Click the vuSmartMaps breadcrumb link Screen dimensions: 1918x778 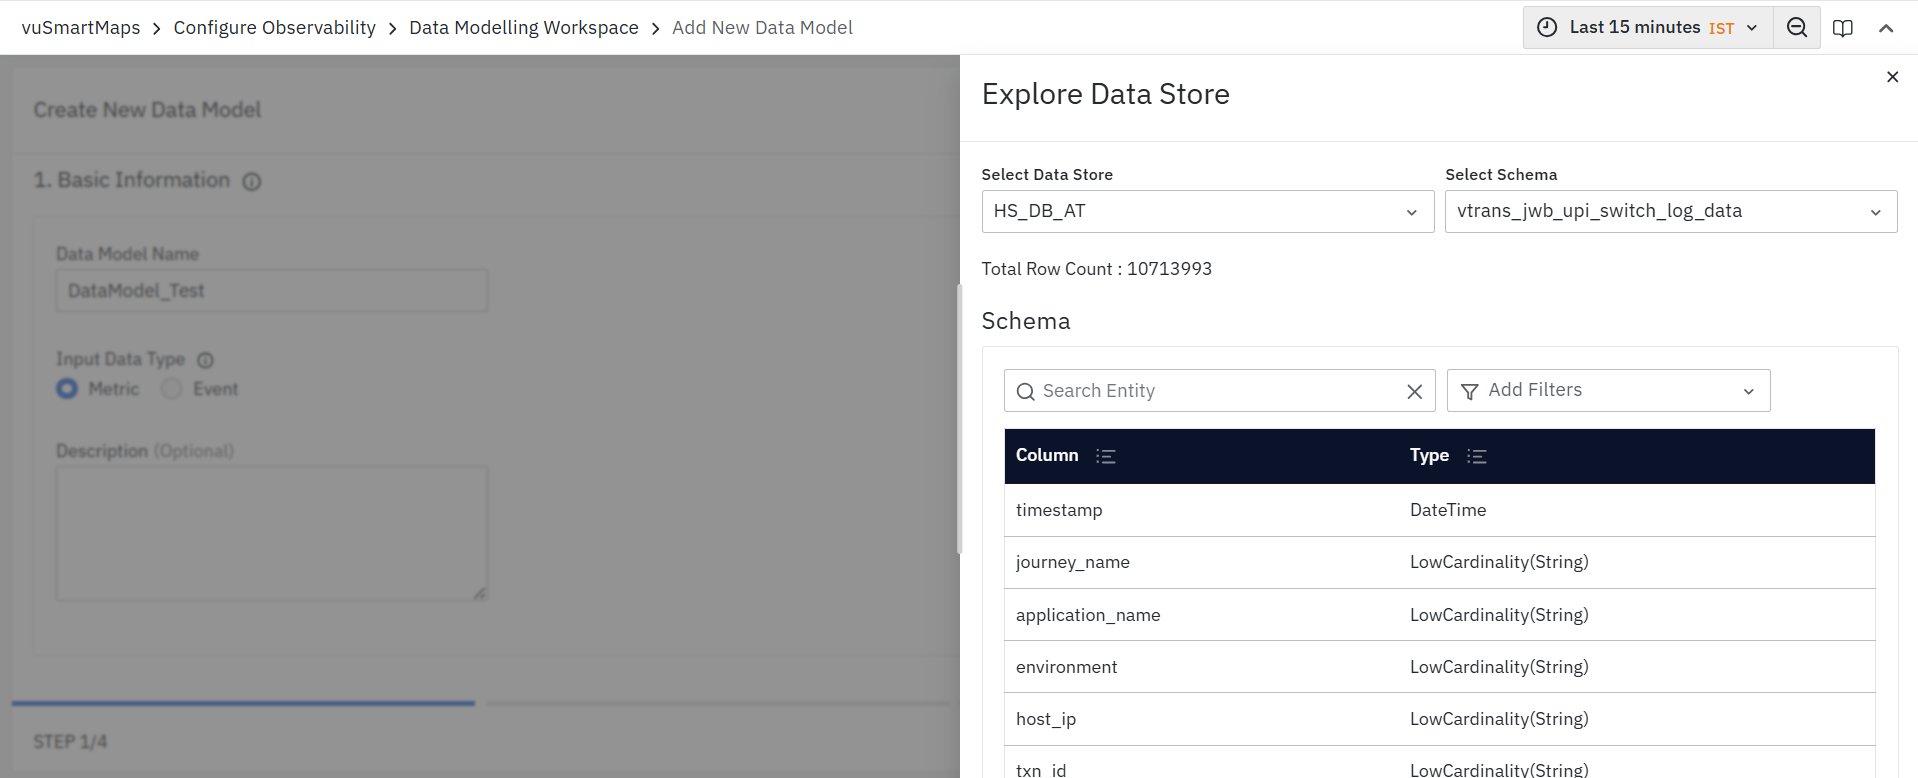[81, 28]
